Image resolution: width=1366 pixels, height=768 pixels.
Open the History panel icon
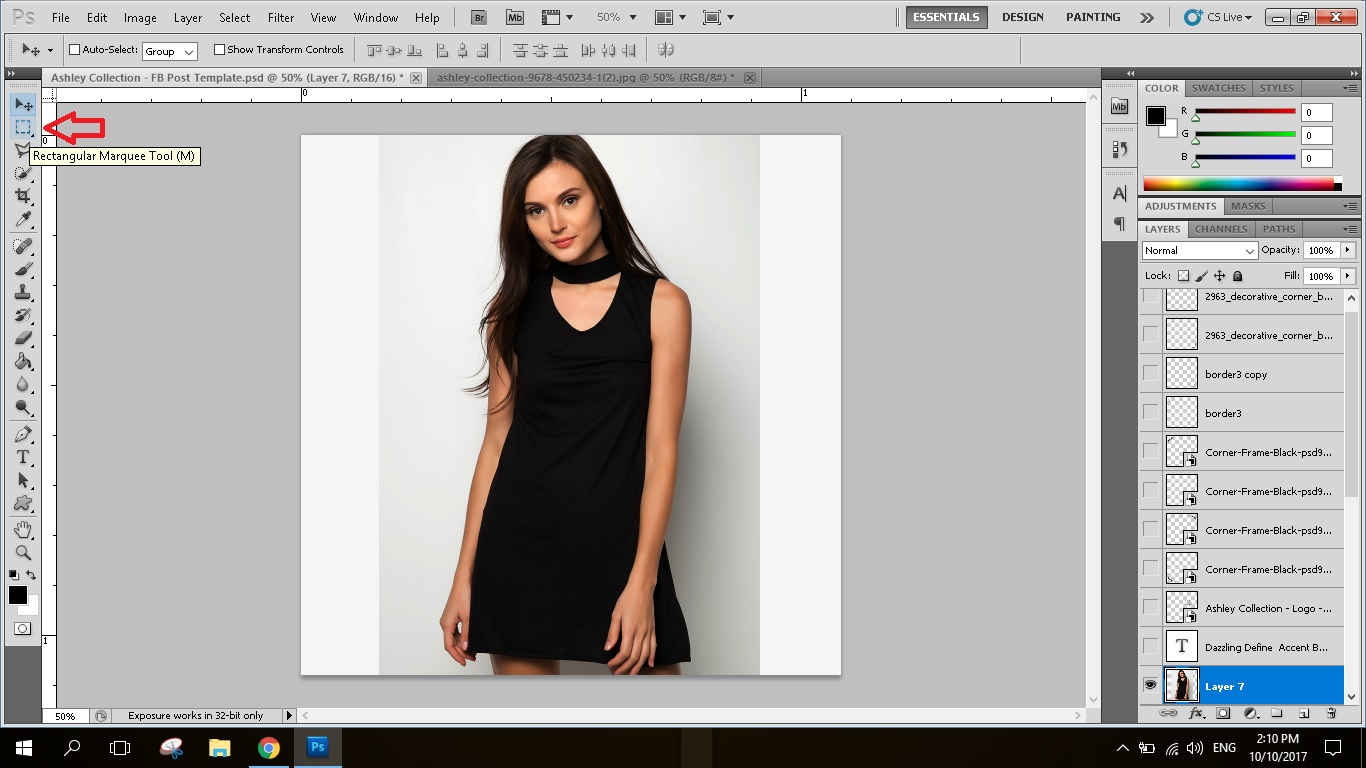[x=1120, y=149]
